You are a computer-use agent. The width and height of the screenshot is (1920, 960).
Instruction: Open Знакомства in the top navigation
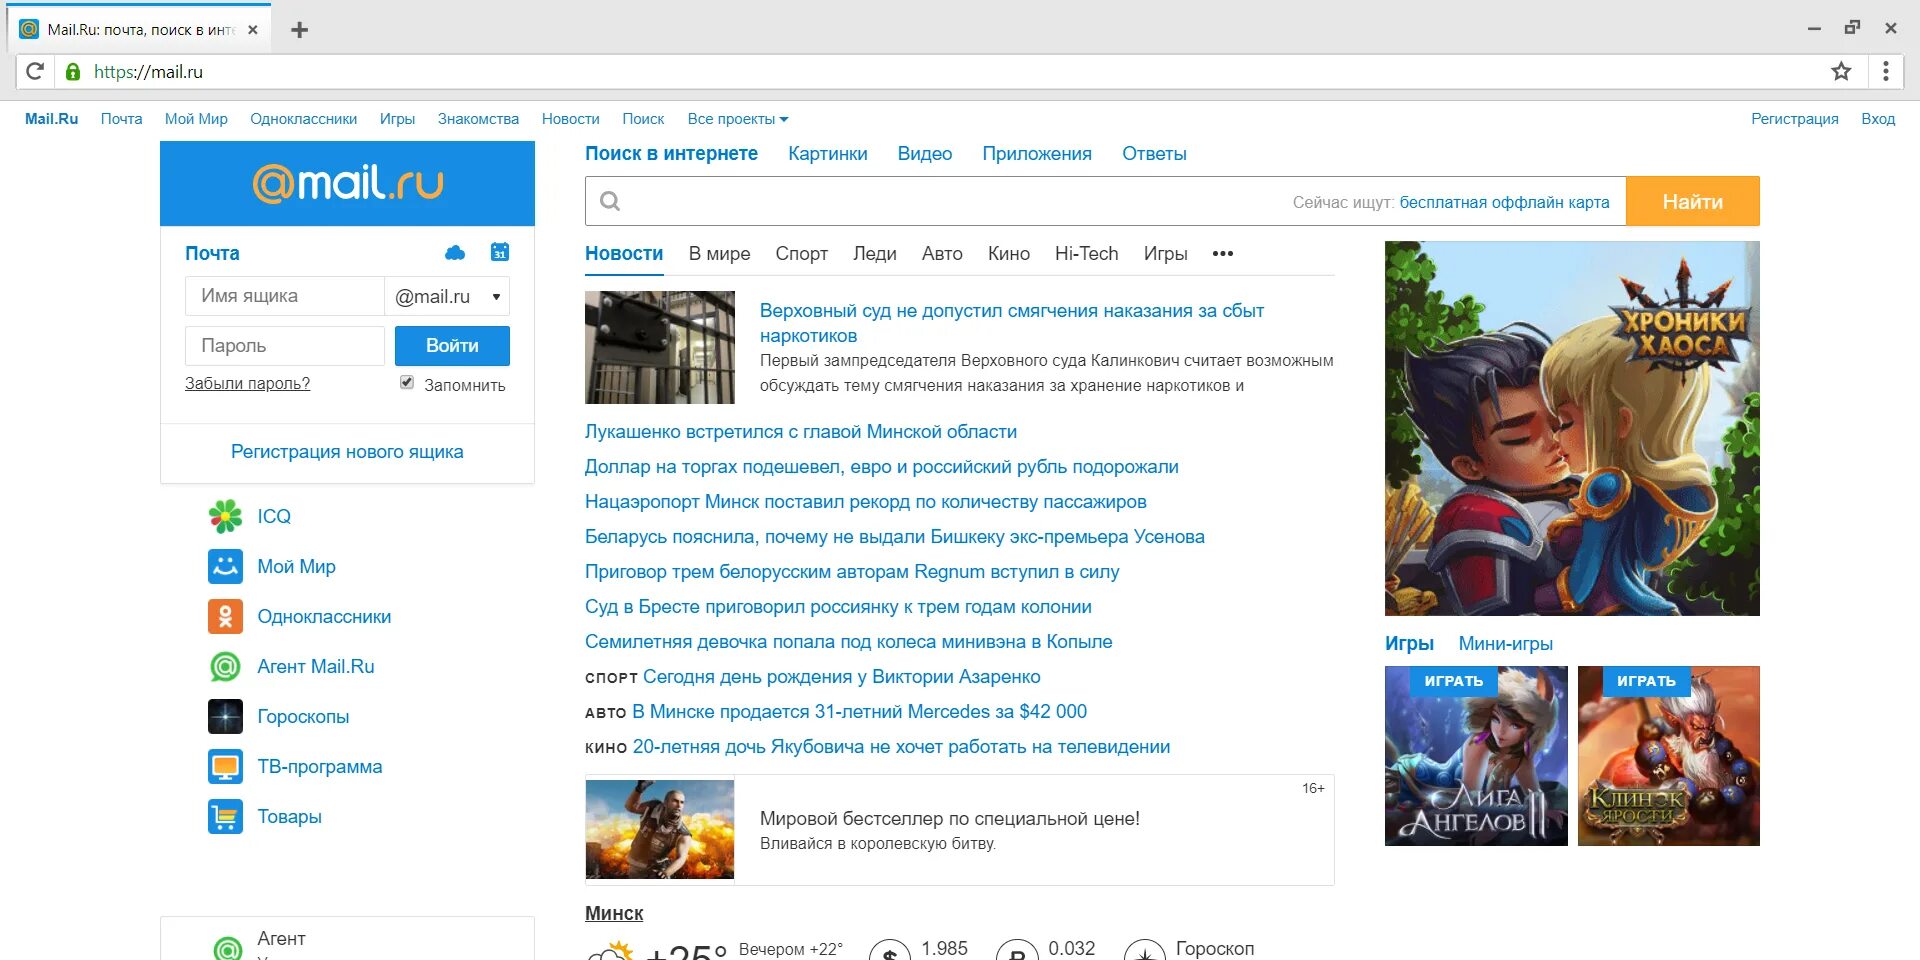click(x=478, y=119)
